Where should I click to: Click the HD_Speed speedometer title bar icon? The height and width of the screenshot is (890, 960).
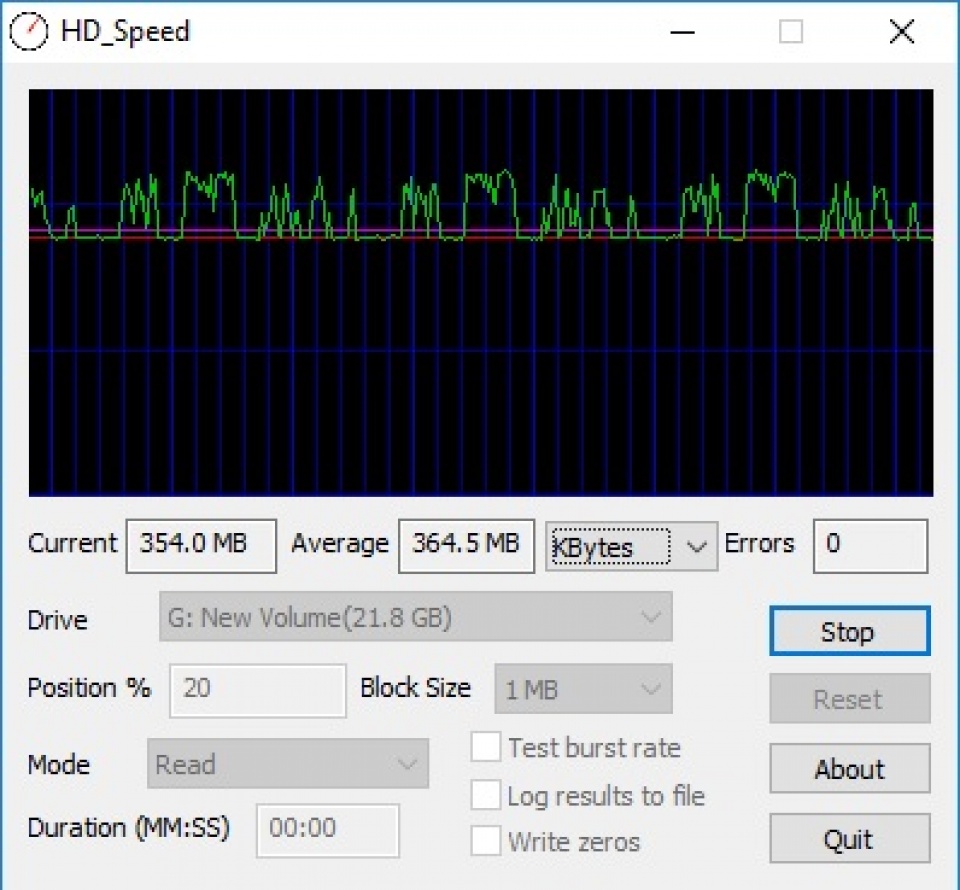tap(28, 31)
